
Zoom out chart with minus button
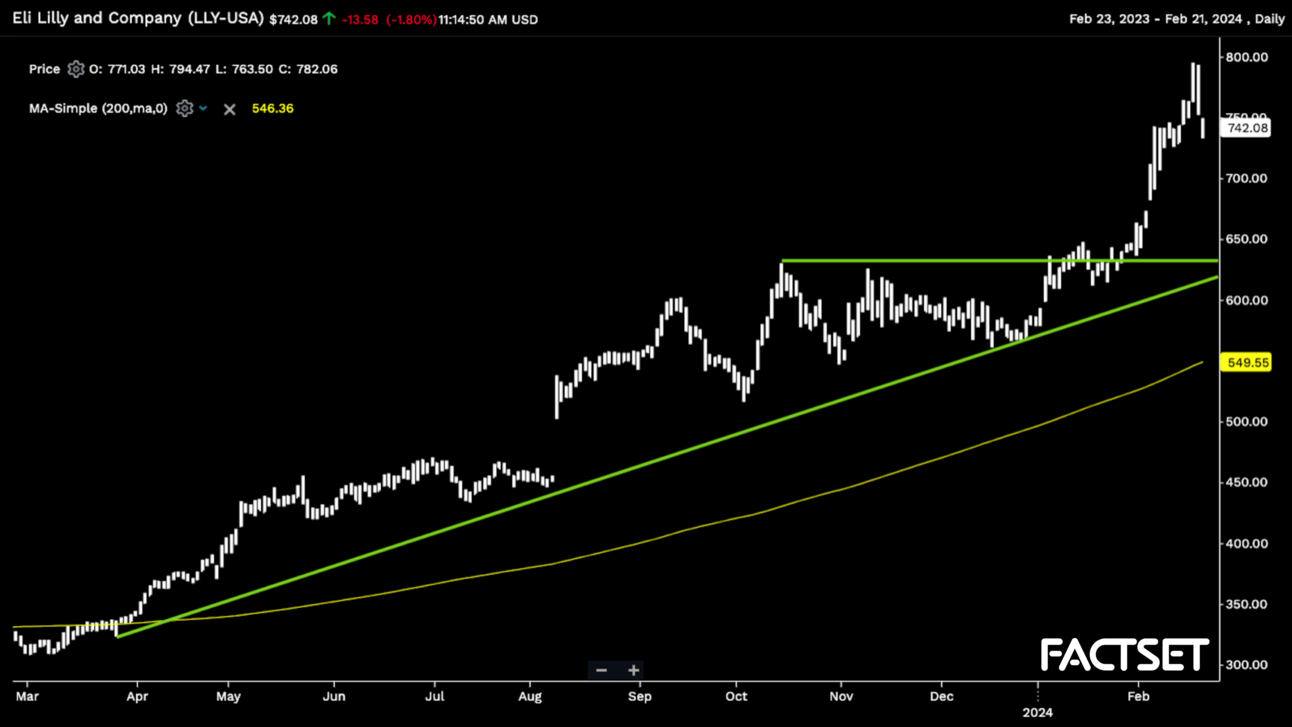coord(601,670)
